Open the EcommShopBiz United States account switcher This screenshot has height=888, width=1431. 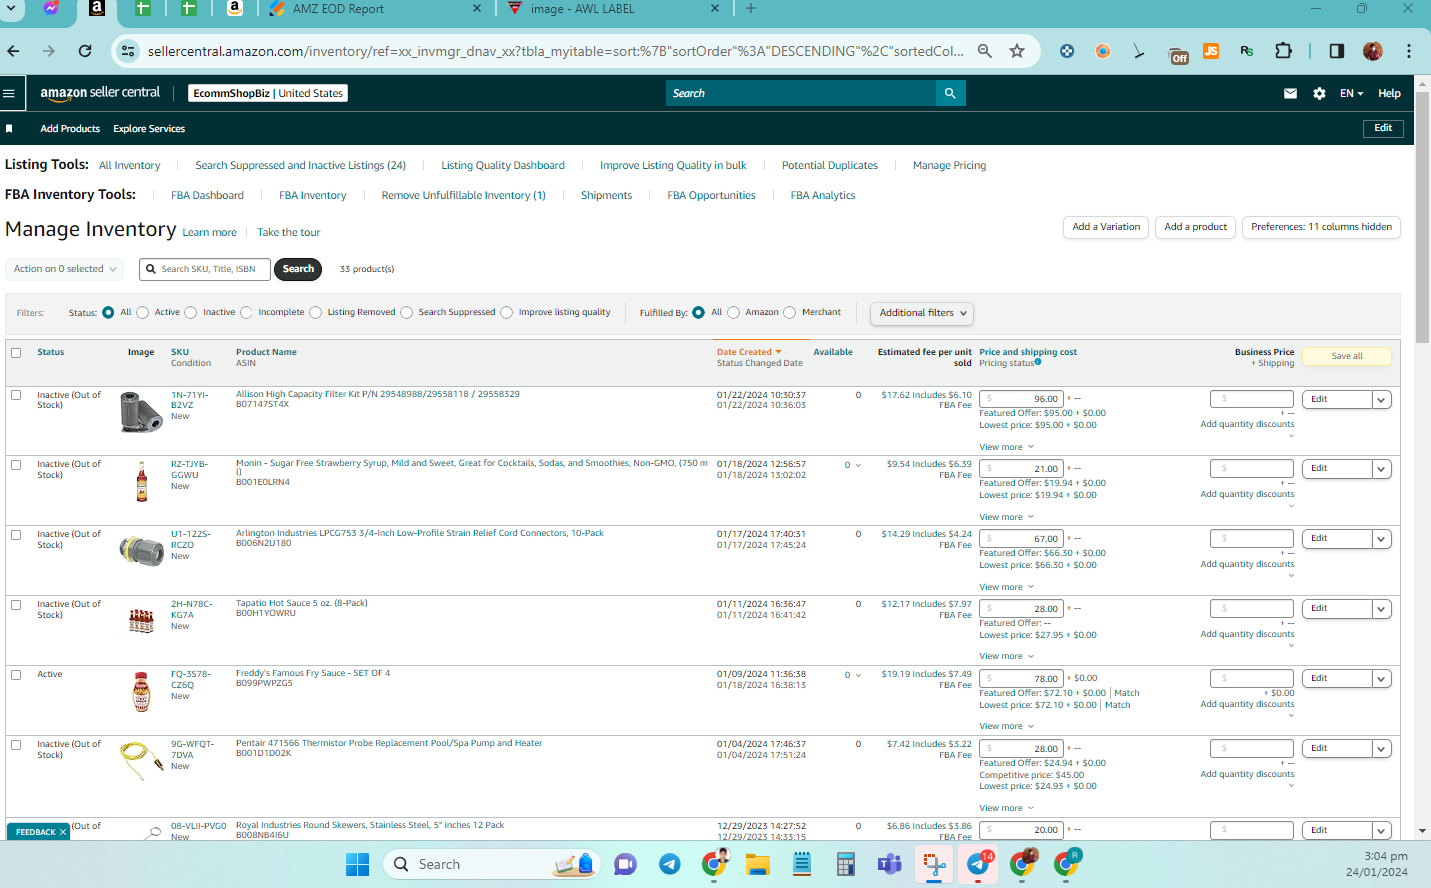(268, 93)
